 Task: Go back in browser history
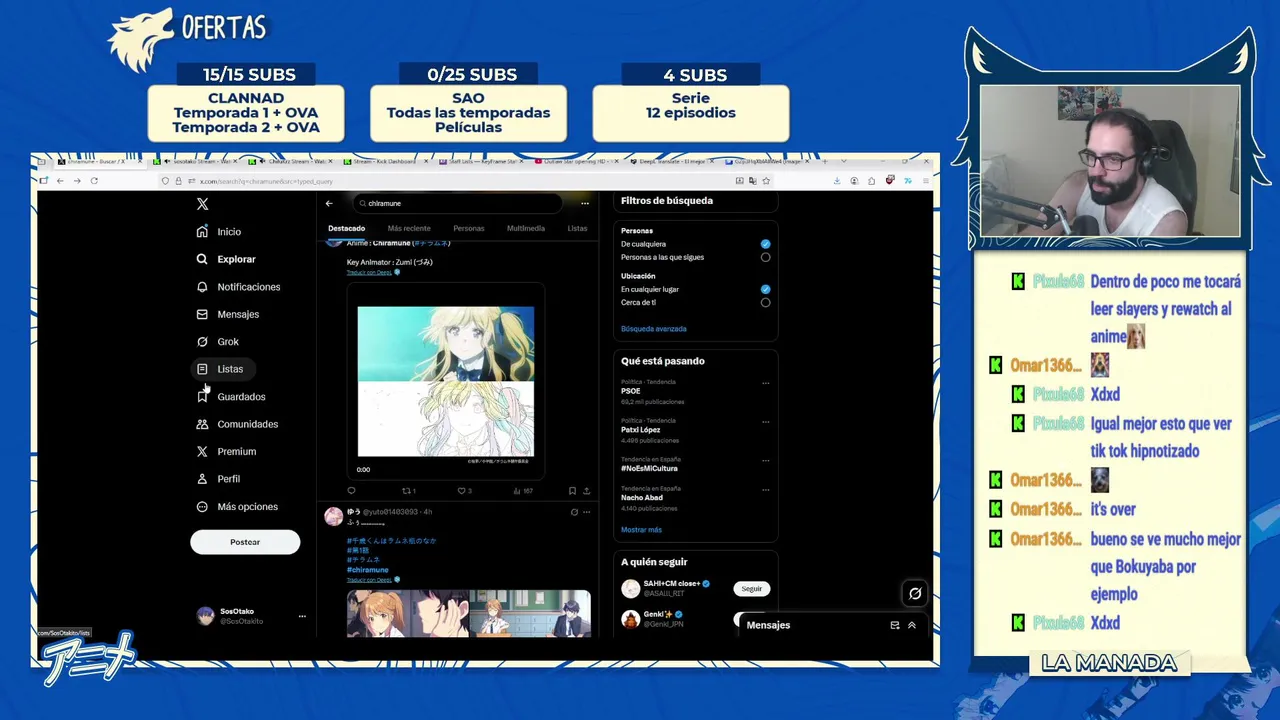(60, 181)
